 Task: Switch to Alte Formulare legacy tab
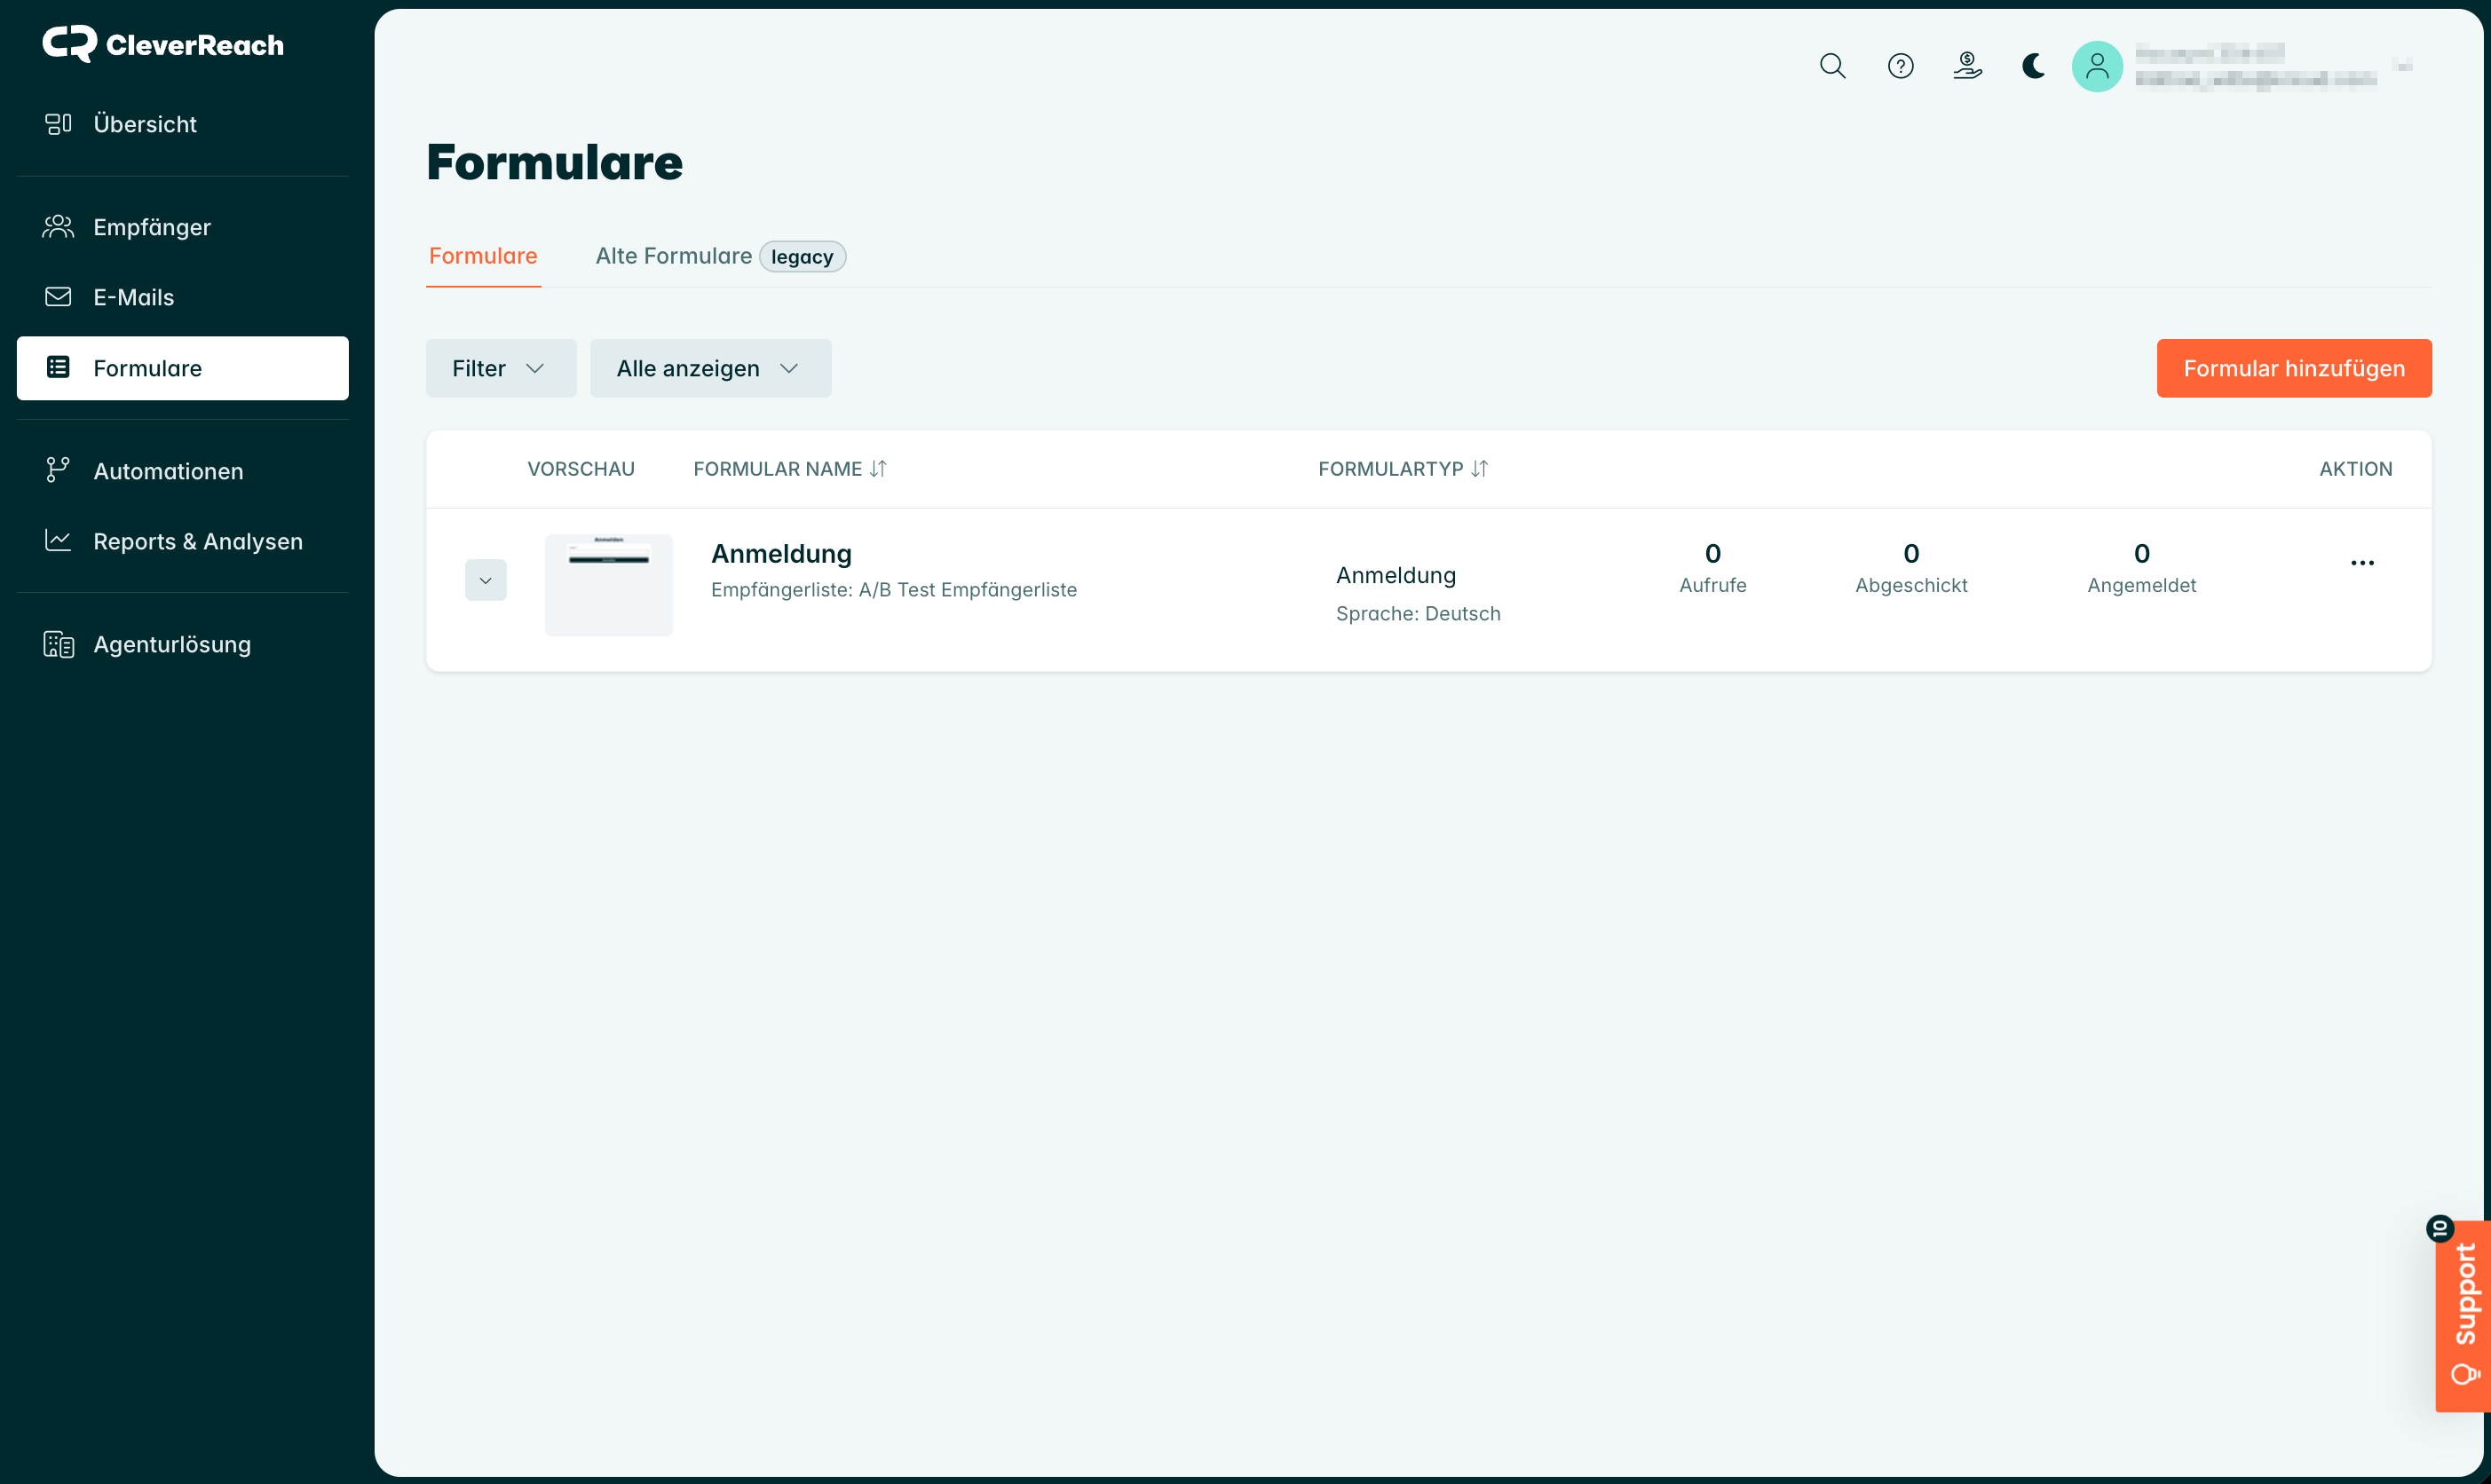click(x=720, y=256)
